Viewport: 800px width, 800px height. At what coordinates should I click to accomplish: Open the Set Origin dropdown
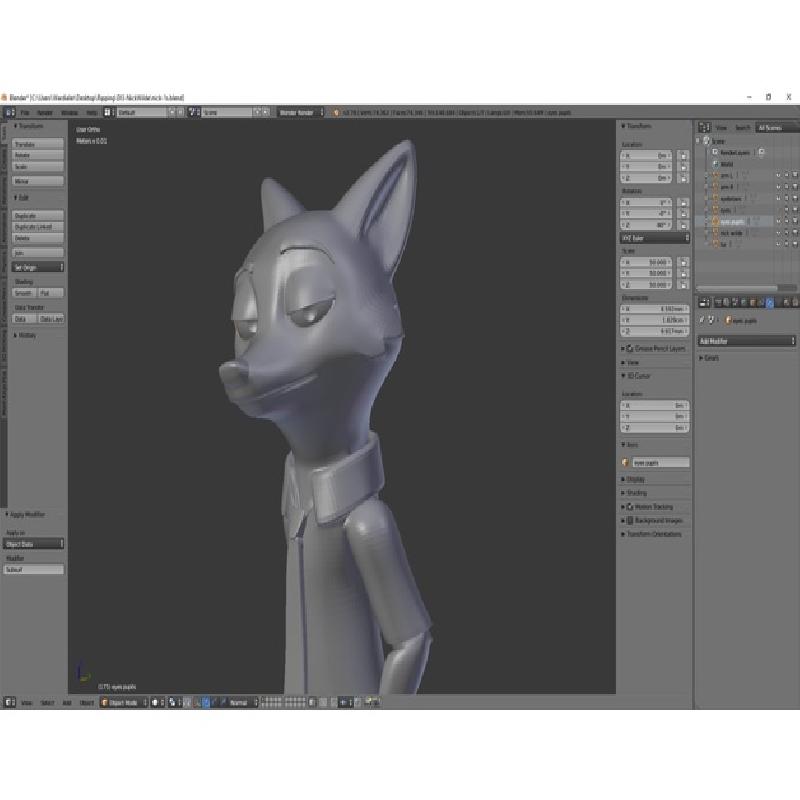click(x=38, y=267)
